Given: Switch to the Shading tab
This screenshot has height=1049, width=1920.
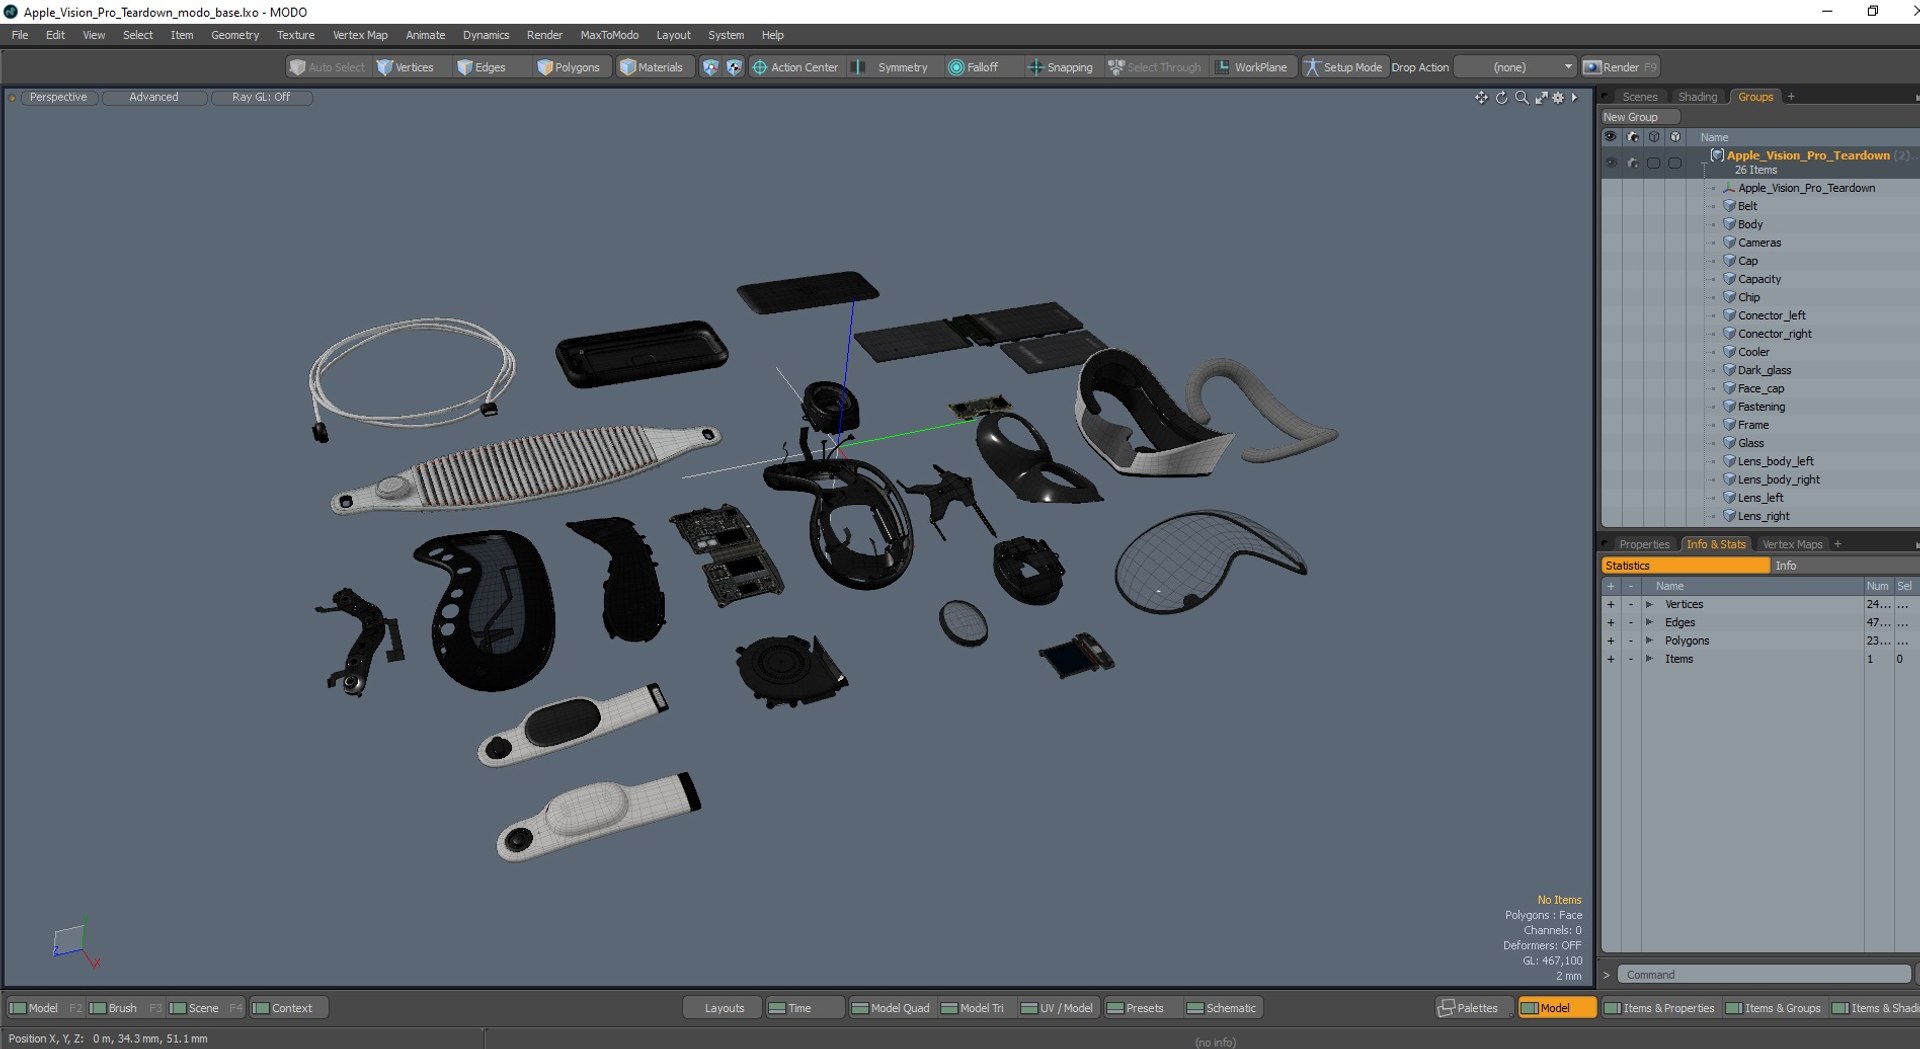Looking at the screenshot, I should click(1697, 97).
